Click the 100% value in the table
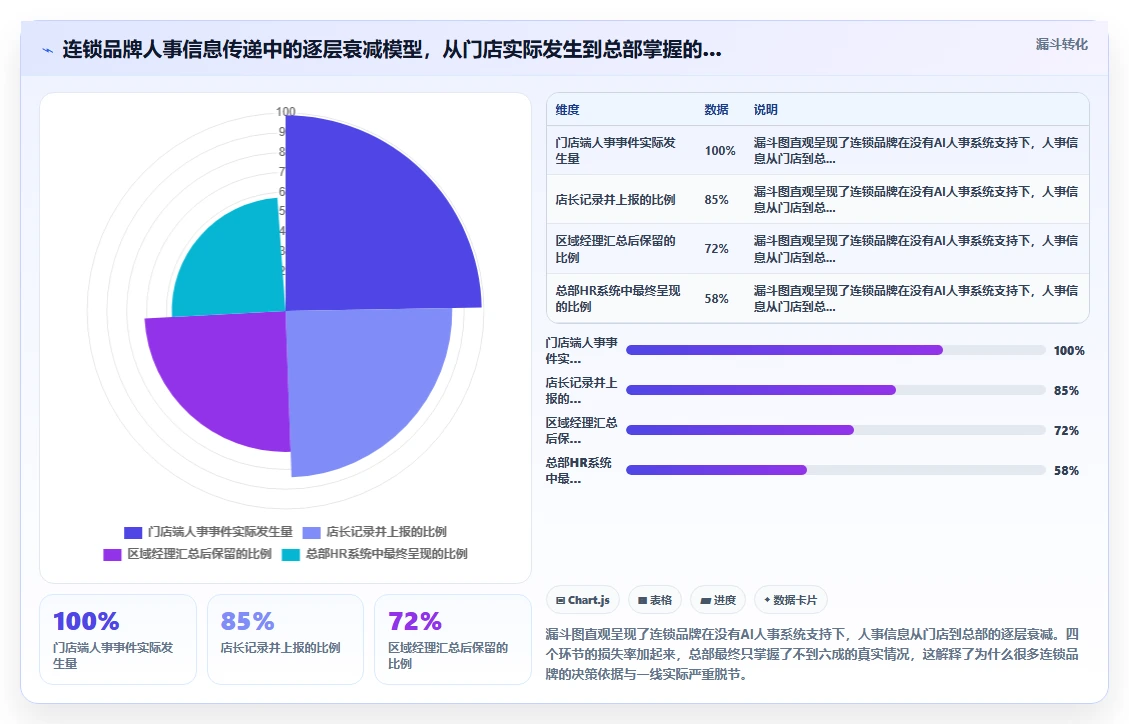1129x724 pixels. pyautogui.click(x=720, y=150)
